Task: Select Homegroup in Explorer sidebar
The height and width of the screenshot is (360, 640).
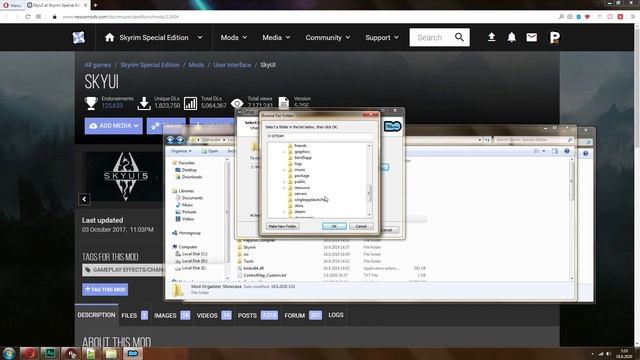Action: point(186,233)
